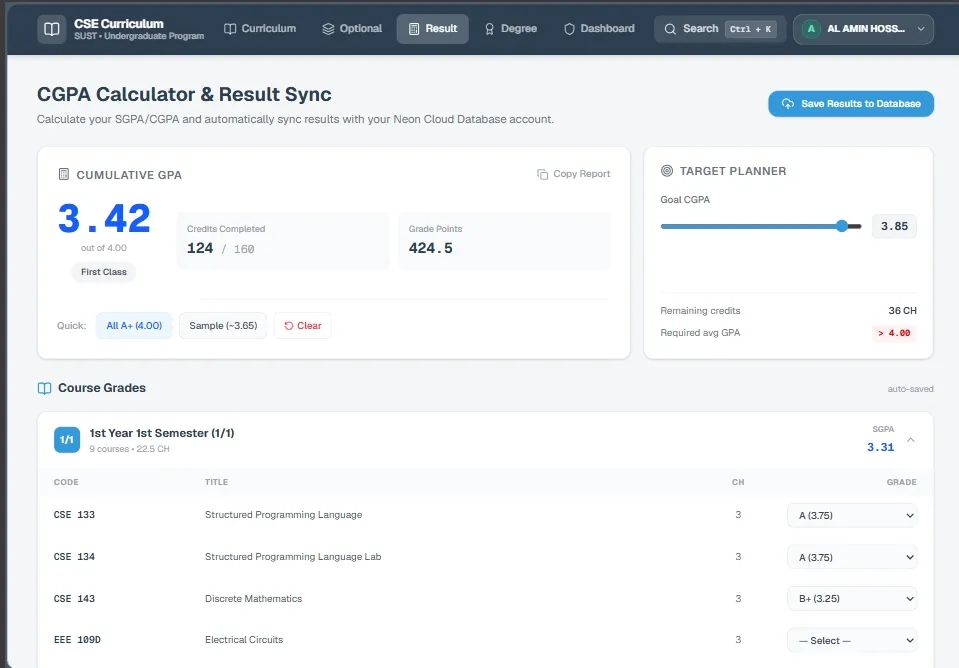The width and height of the screenshot is (959, 668).
Task: Click the cloud upload icon on Save button
Action: (x=788, y=104)
